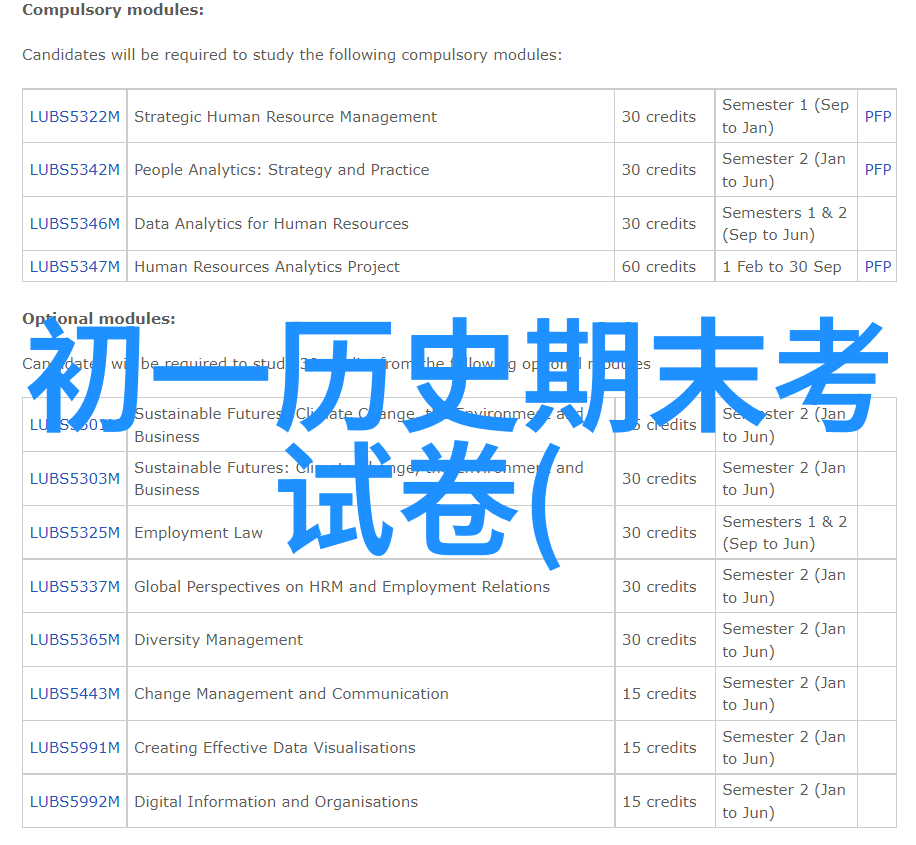Viewport: 916px width, 845px height.
Task: Click the Data Analytics for Human Resources title
Action: pos(271,224)
